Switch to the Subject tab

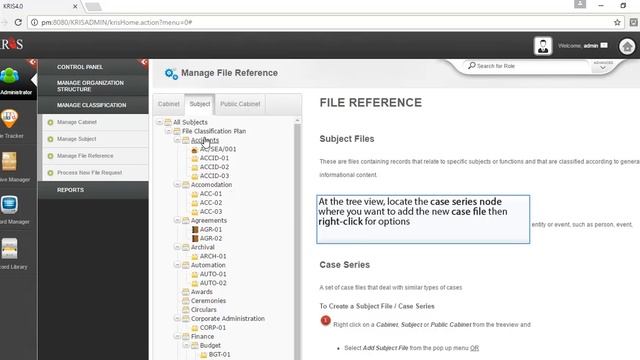(200, 104)
